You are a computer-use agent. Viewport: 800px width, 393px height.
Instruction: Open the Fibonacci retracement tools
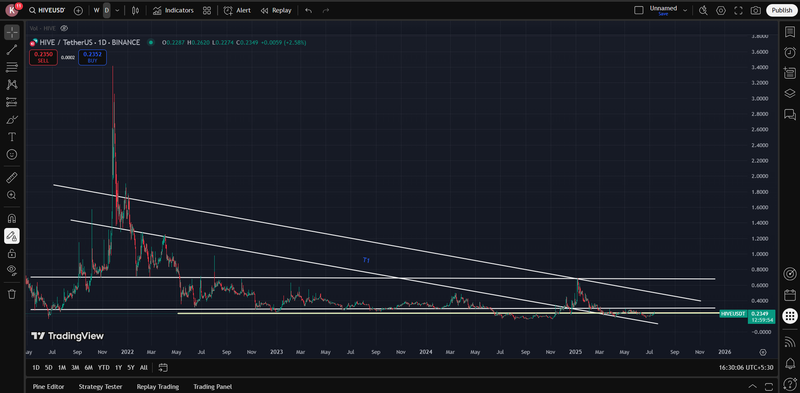(12, 67)
